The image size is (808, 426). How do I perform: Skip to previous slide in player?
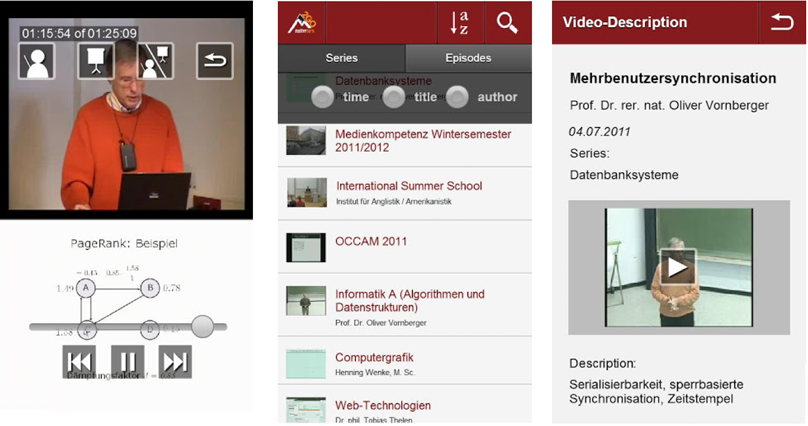tap(79, 361)
